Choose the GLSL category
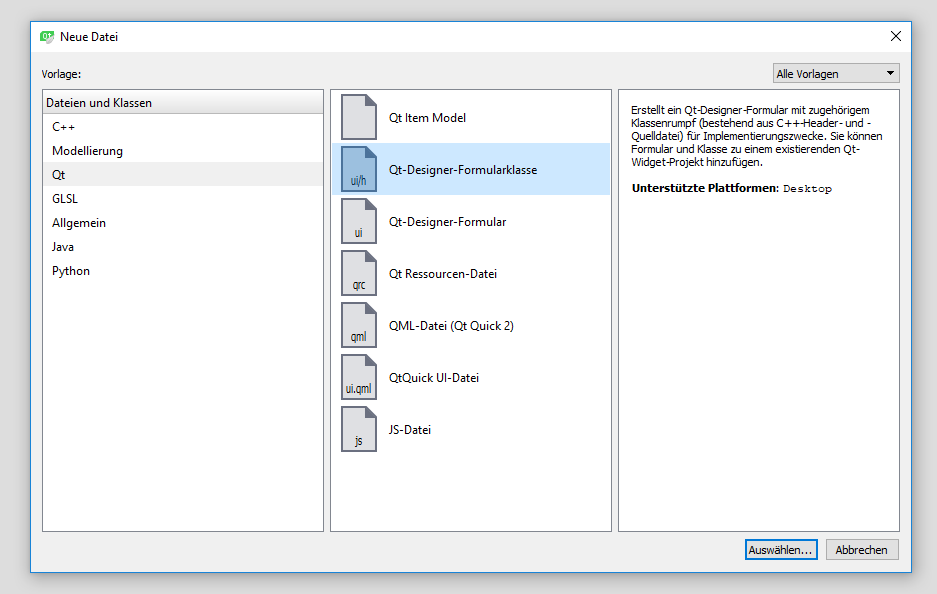The image size is (937, 594). [x=183, y=198]
